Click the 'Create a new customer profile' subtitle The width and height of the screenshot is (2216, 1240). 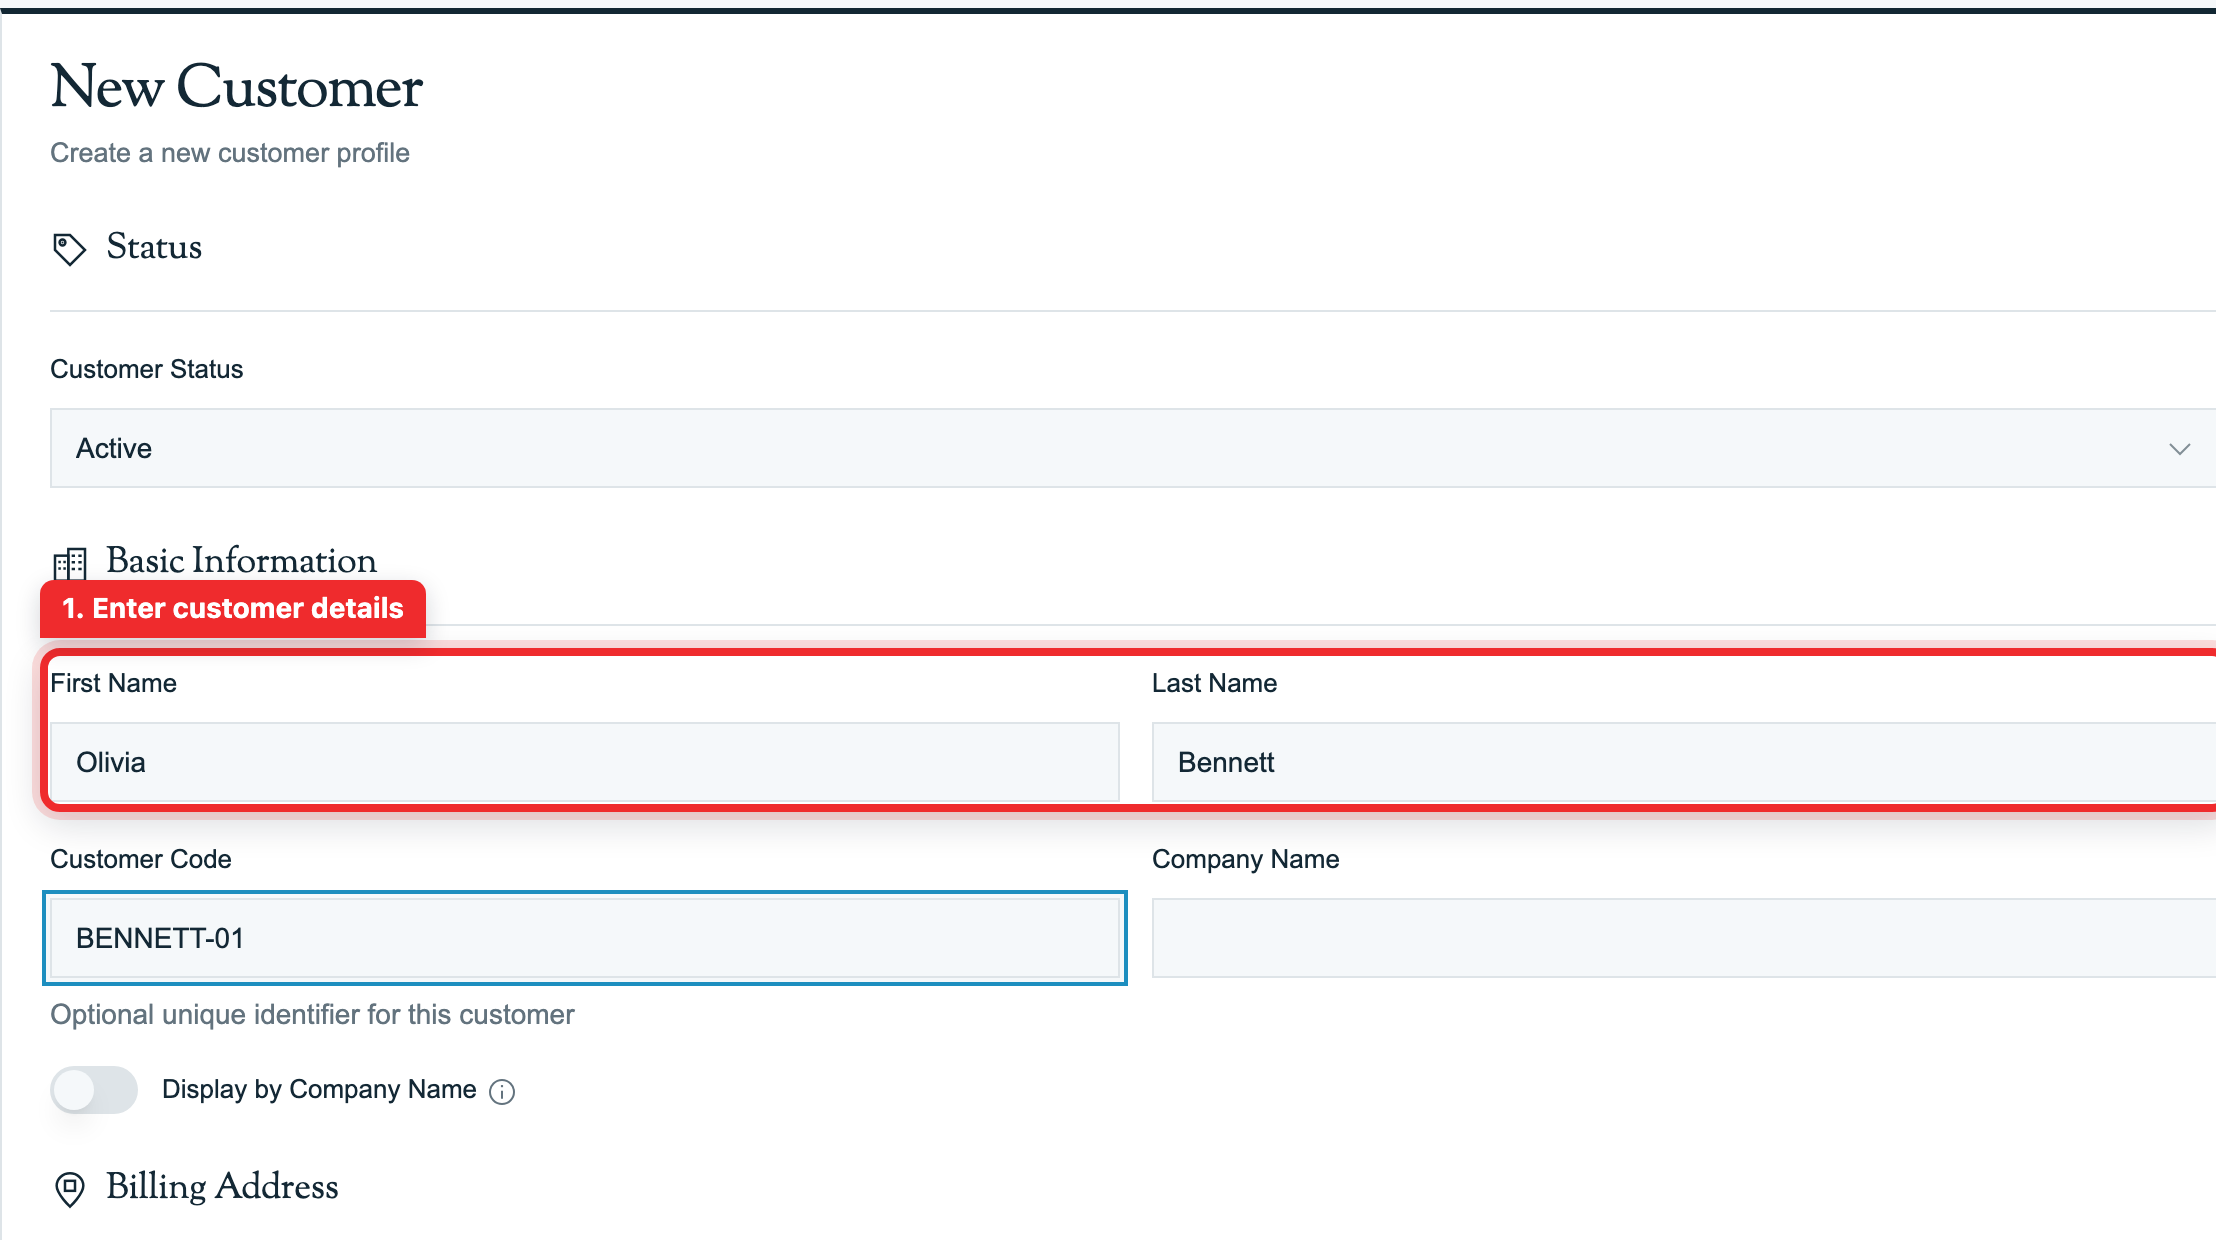point(230,153)
